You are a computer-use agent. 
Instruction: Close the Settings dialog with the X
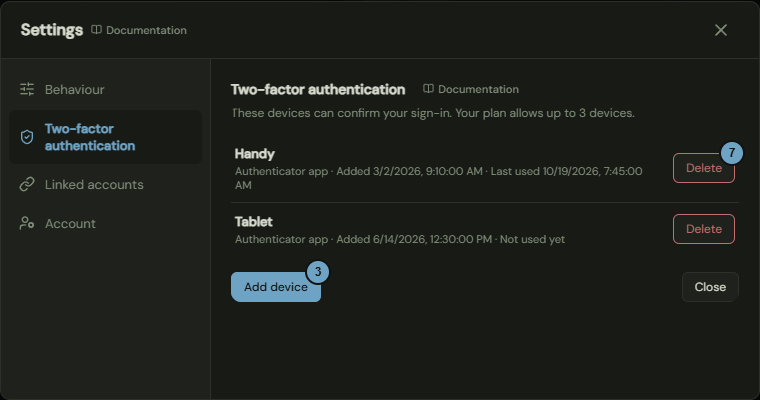(721, 30)
